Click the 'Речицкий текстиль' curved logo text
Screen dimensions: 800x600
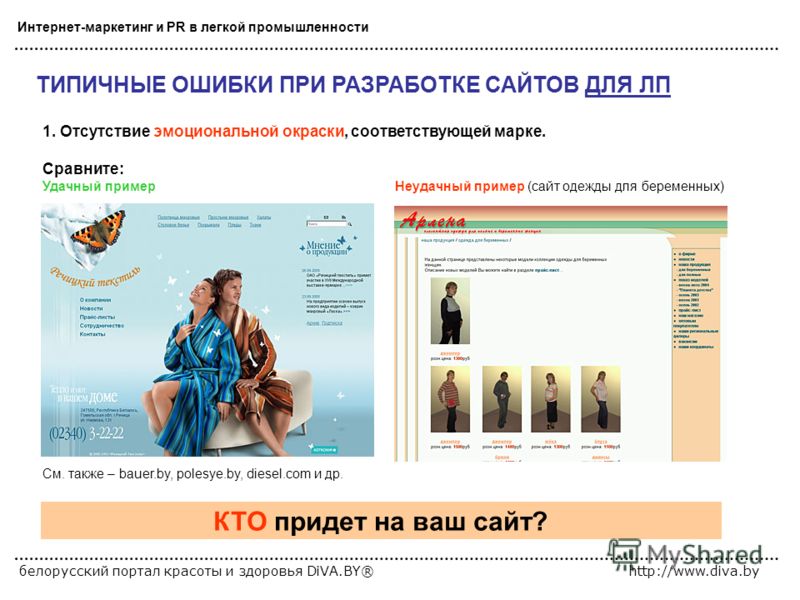tap(95, 279)
